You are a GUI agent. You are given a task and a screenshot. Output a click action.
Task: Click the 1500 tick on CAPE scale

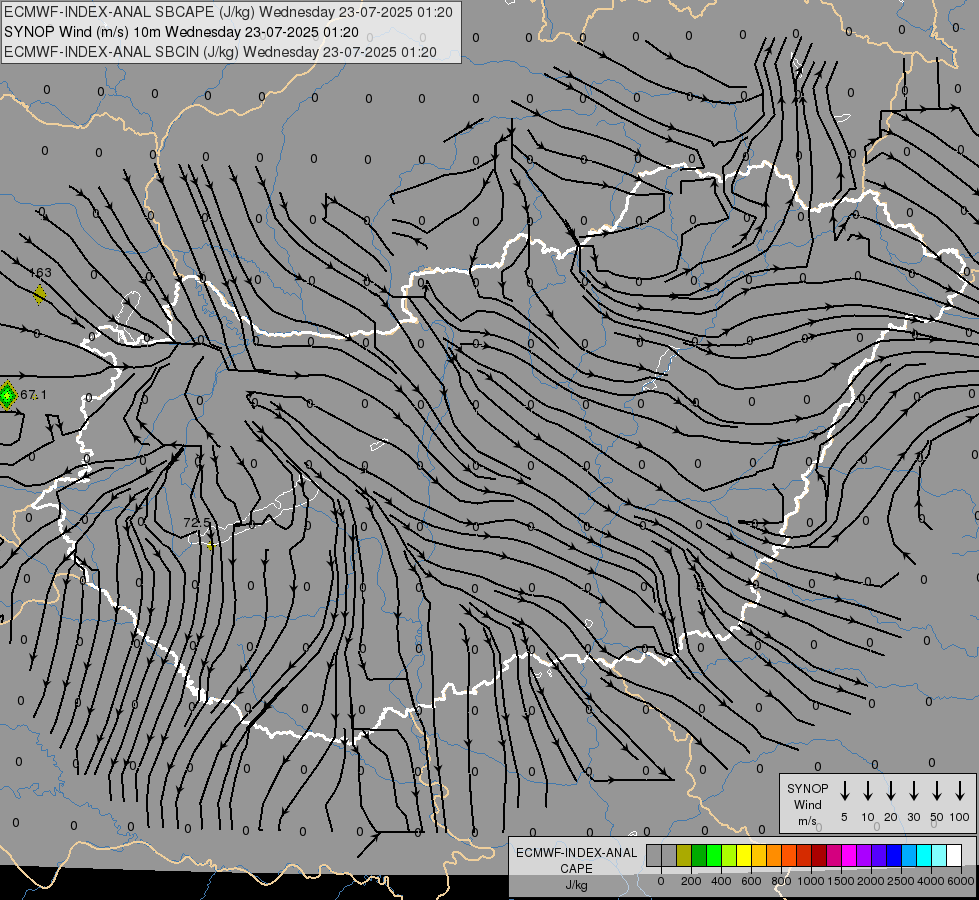point(840,881)
